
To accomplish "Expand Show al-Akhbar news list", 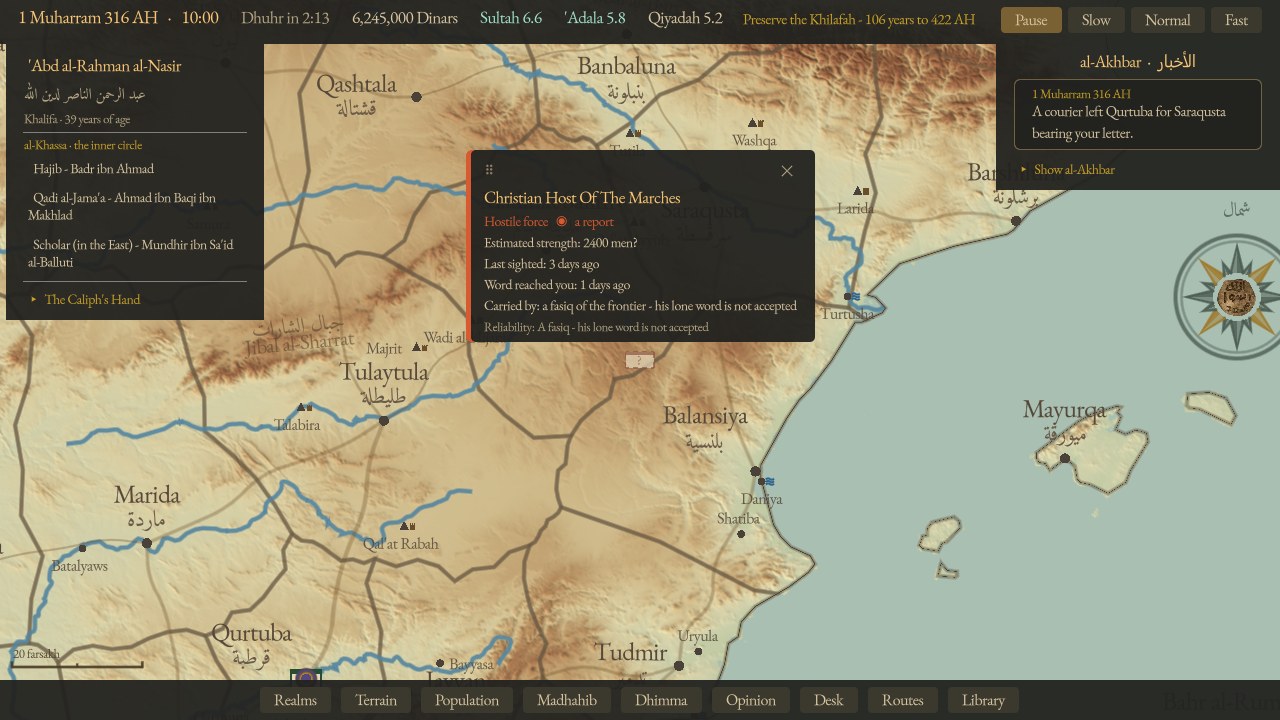I will [1067, 169].
